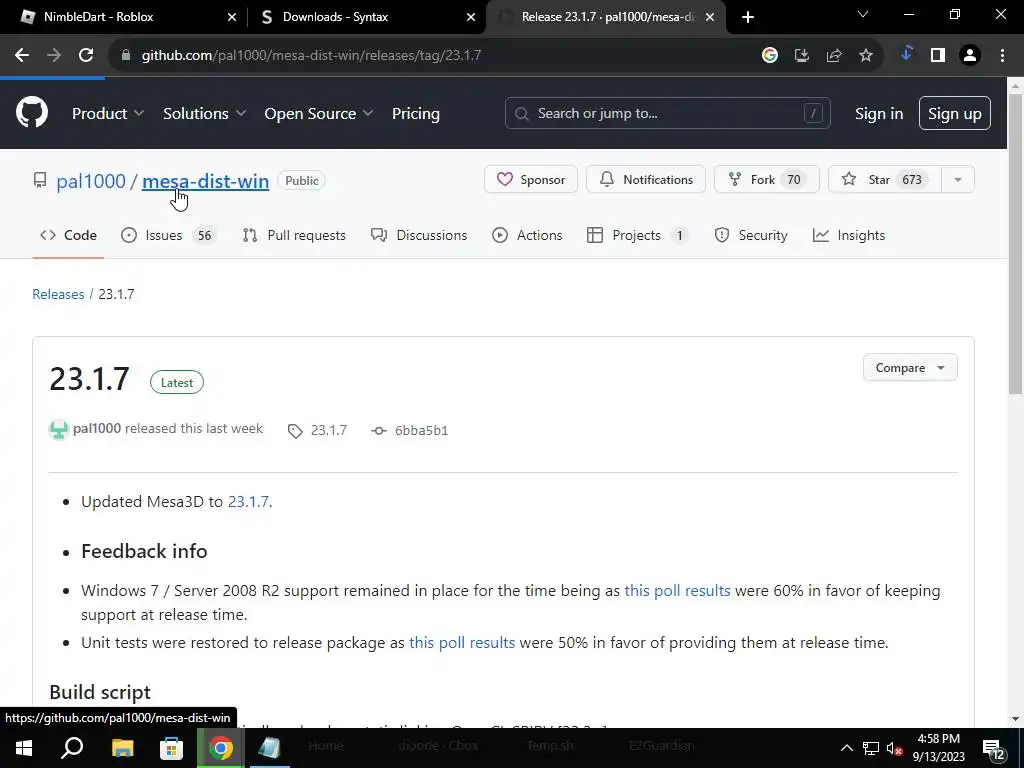Viewport: 1024px width, 768px height.
Task: Click the muted volume tray icon
Action: click(894, 748)
